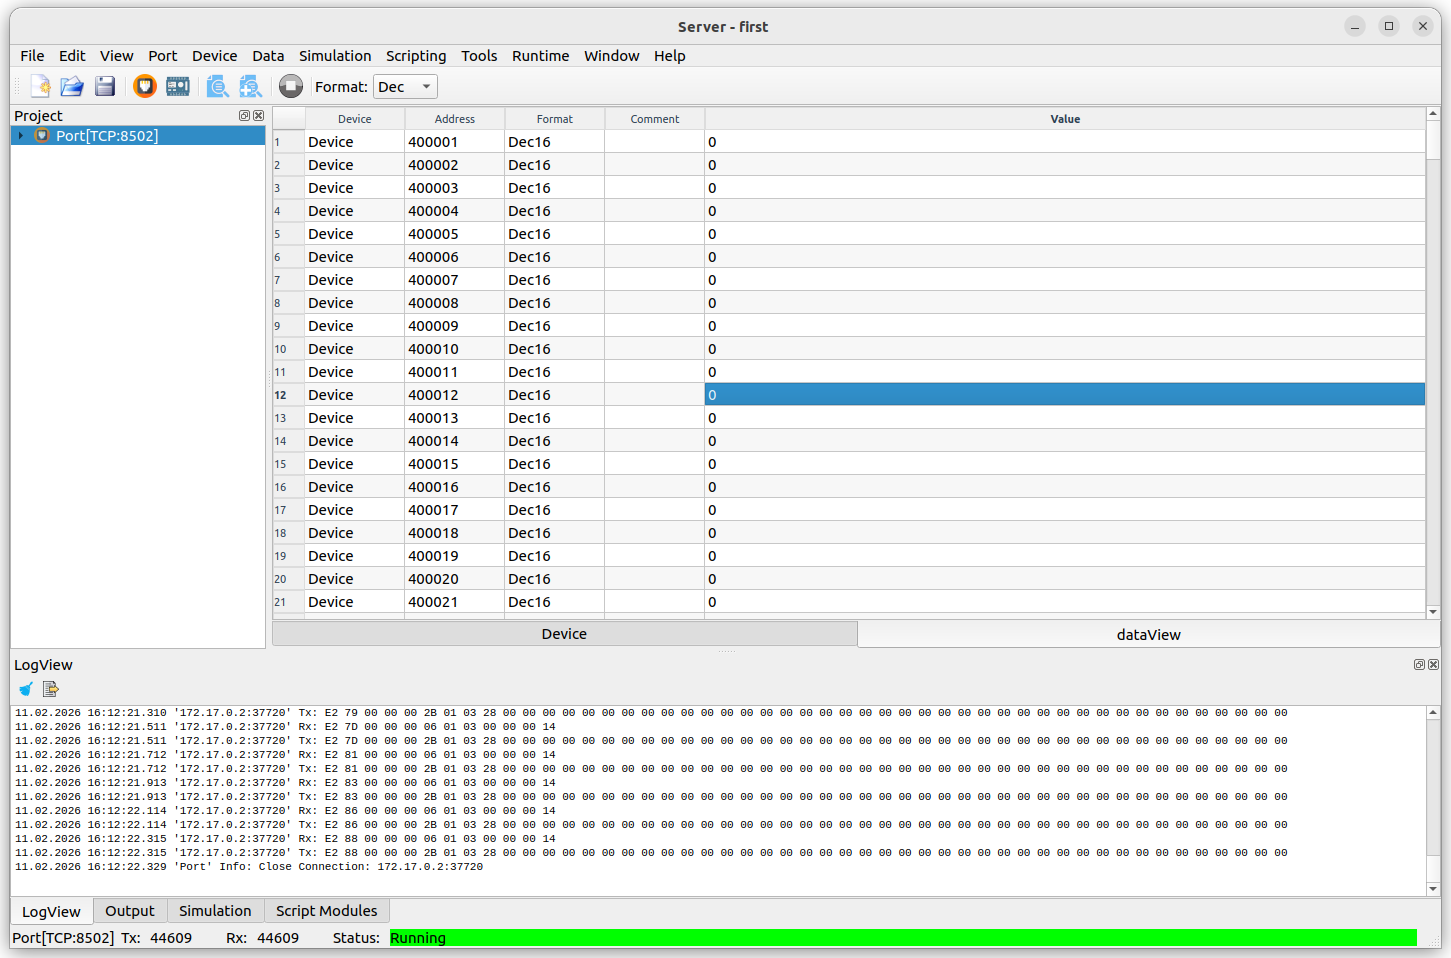The width and height of the screenshot is (1451, 958).
Task: Toggle the LogView panel pin
Action: coord(1419,664)
